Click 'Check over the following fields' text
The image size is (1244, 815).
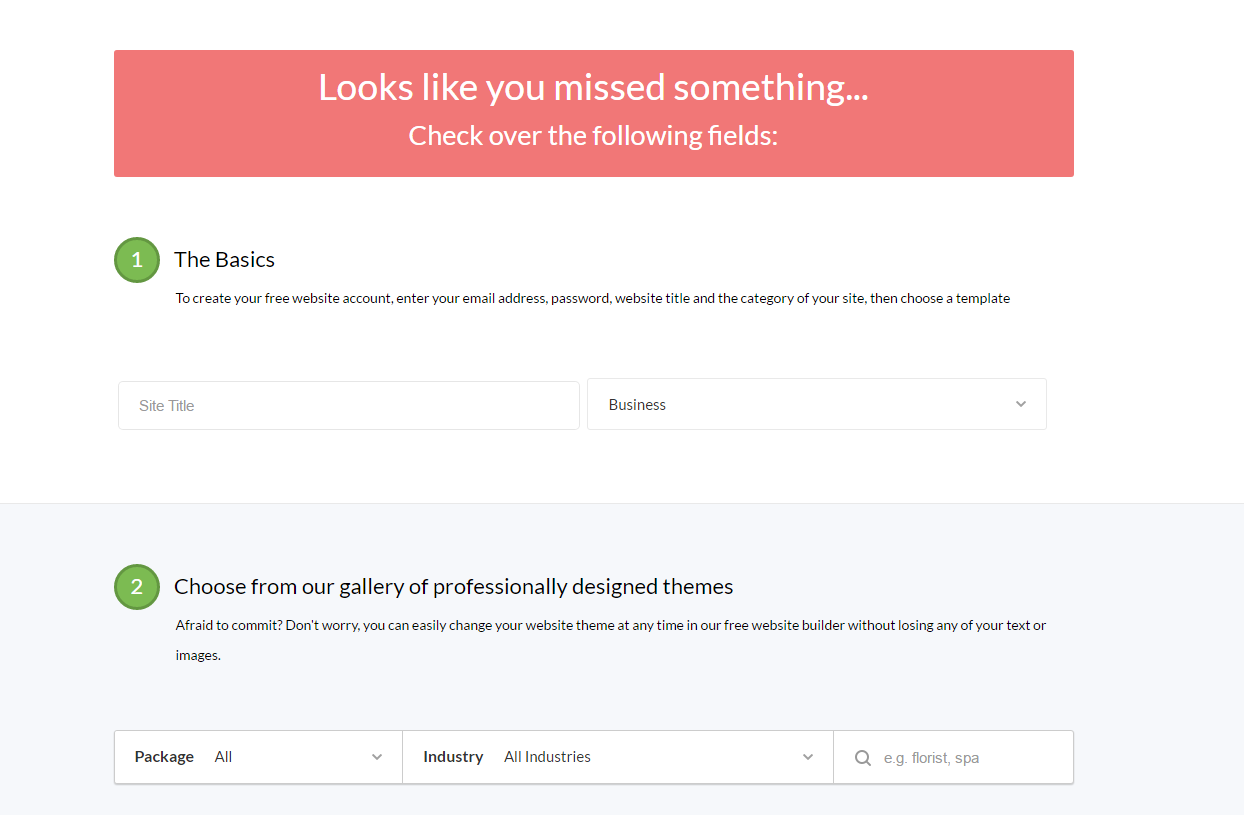[593, 135]
